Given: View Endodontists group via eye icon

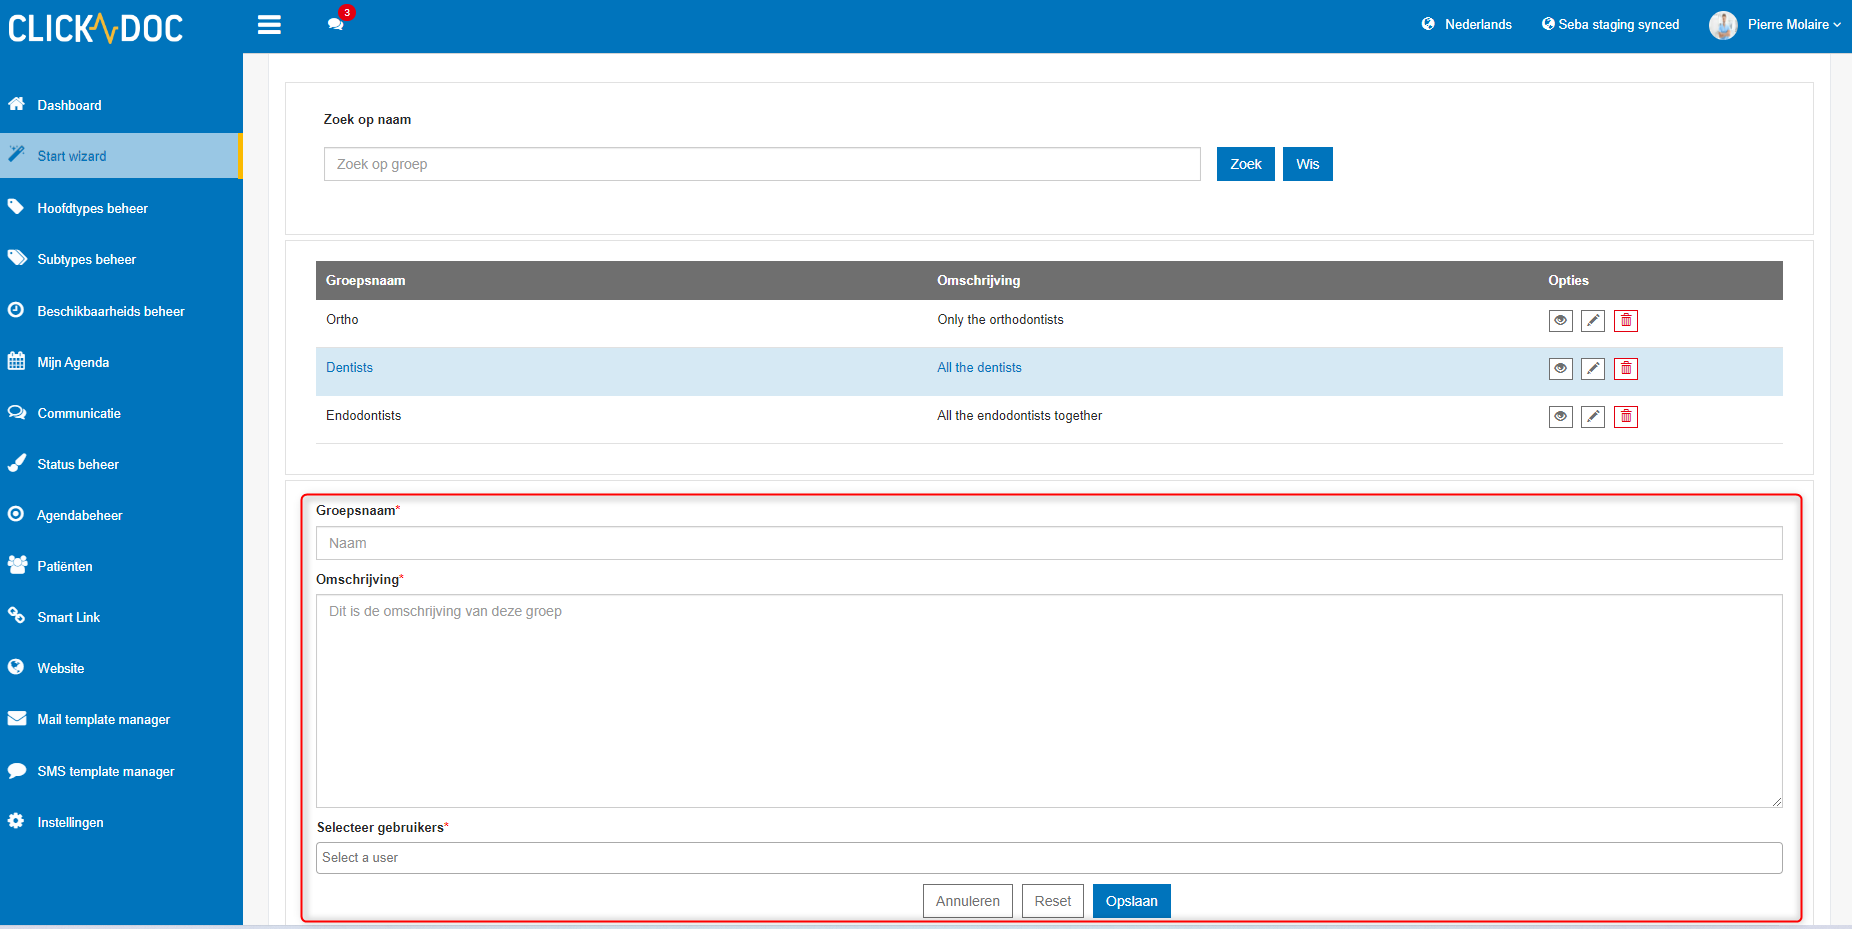Looking at the screenshot, I should click(1560, 417).
